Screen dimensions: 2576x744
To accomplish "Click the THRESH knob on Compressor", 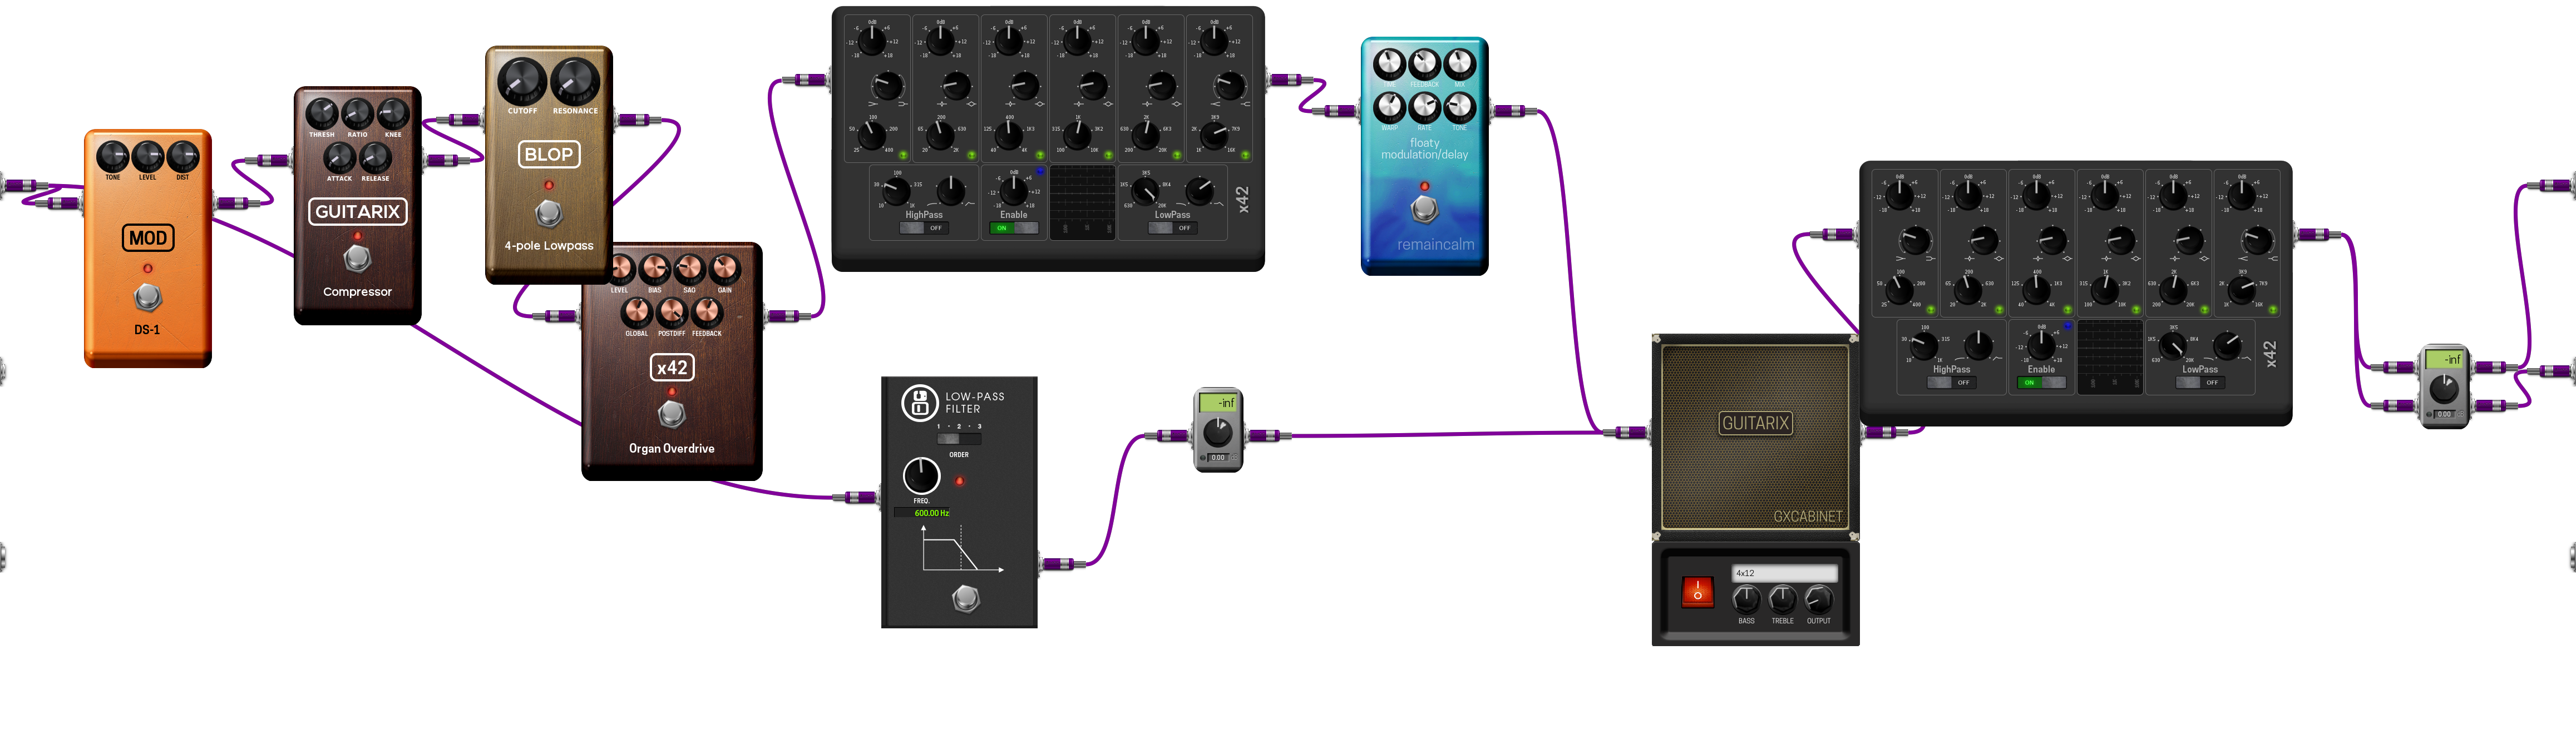I will coord(321,114).
